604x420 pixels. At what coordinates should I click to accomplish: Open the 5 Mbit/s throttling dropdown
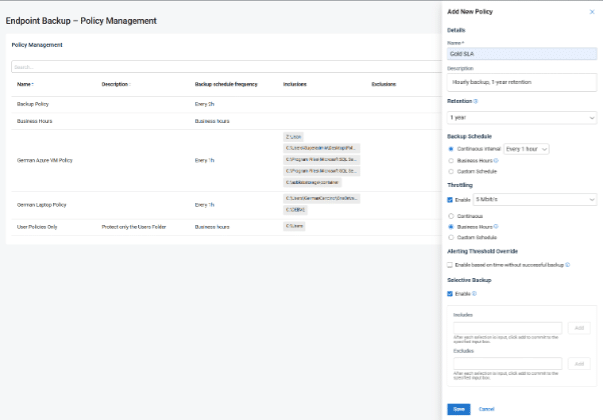pos(535,200)
